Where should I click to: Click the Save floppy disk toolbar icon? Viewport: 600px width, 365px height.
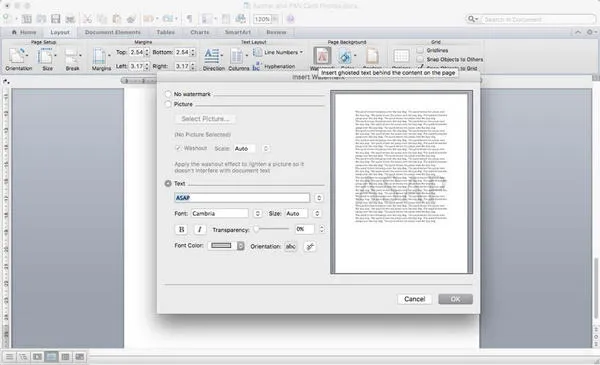point(56,19)
